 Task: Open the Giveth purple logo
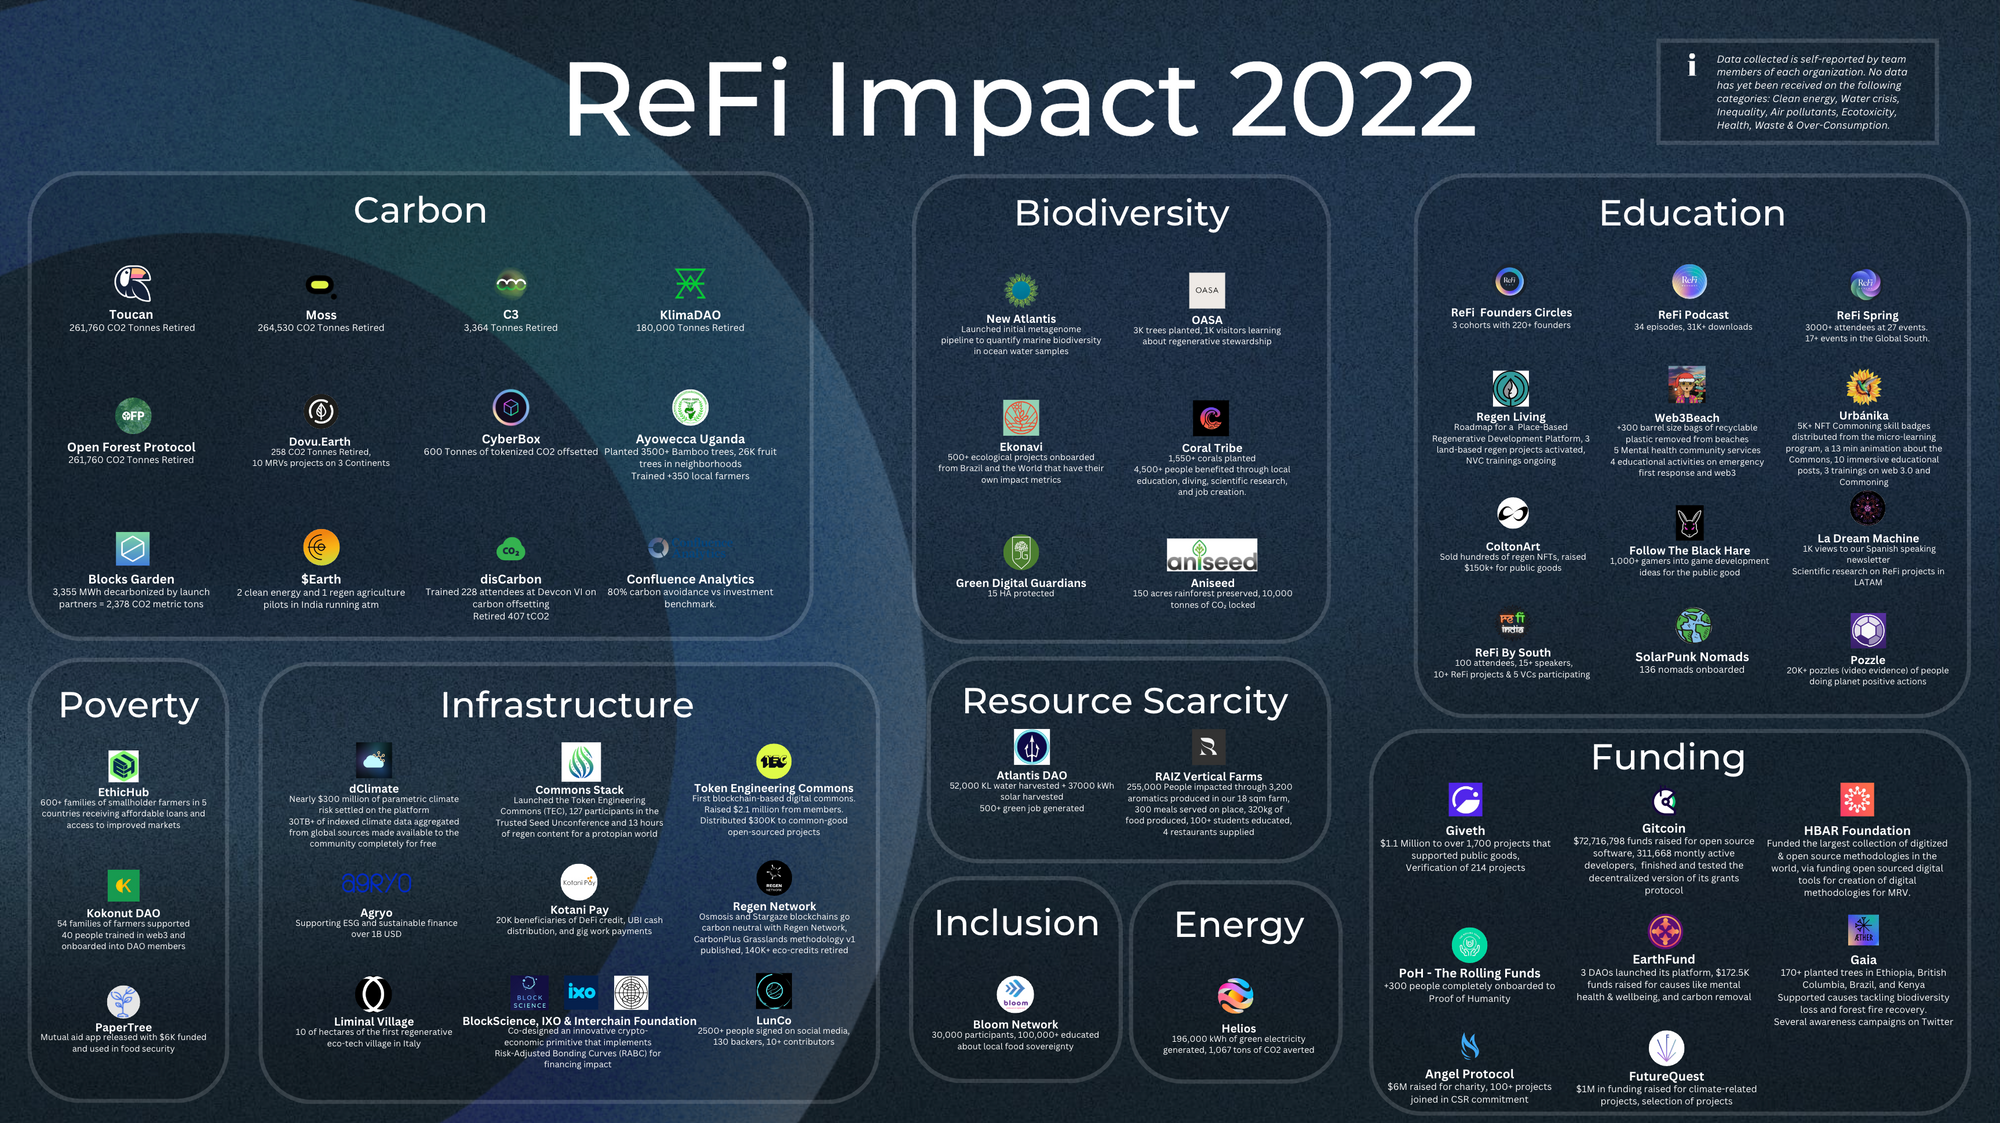point(1465,800)
